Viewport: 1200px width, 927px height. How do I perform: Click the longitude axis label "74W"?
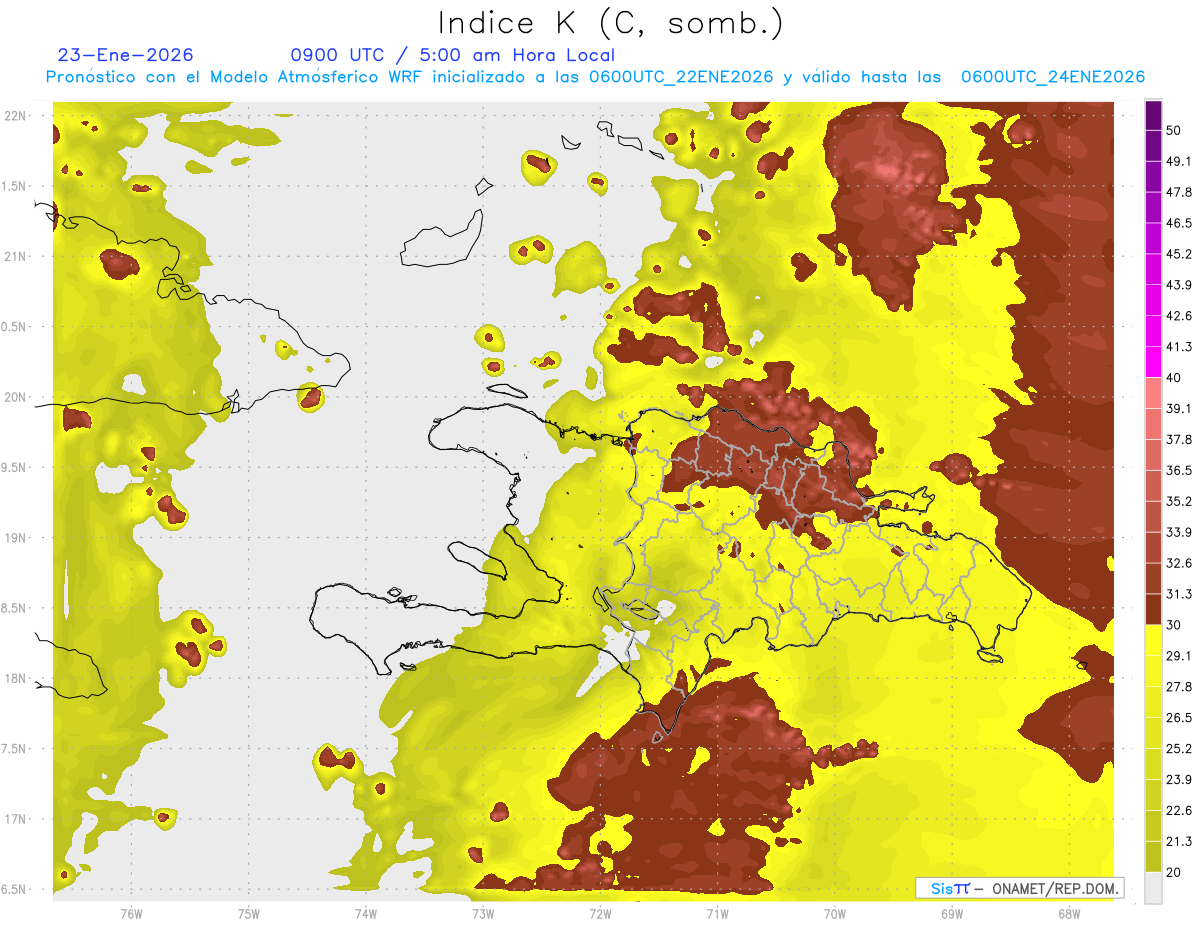click(366, 914)
